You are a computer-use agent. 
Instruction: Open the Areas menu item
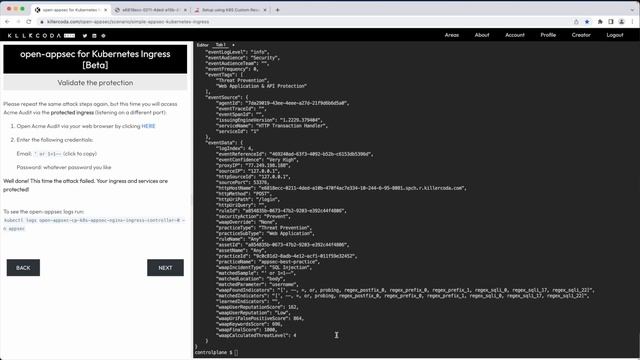pyautogui.click(x=451, y=35)
